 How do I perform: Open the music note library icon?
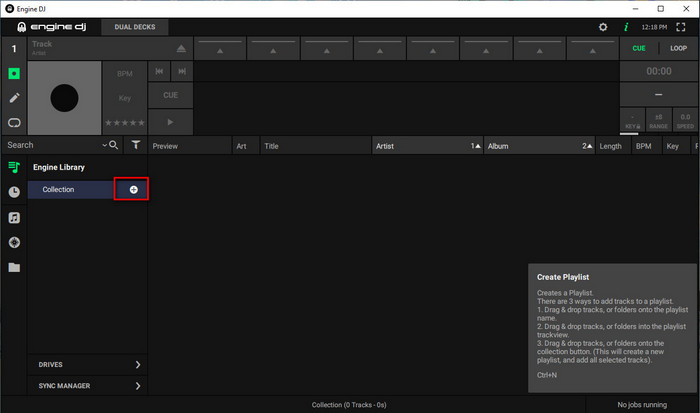point(14,217)
